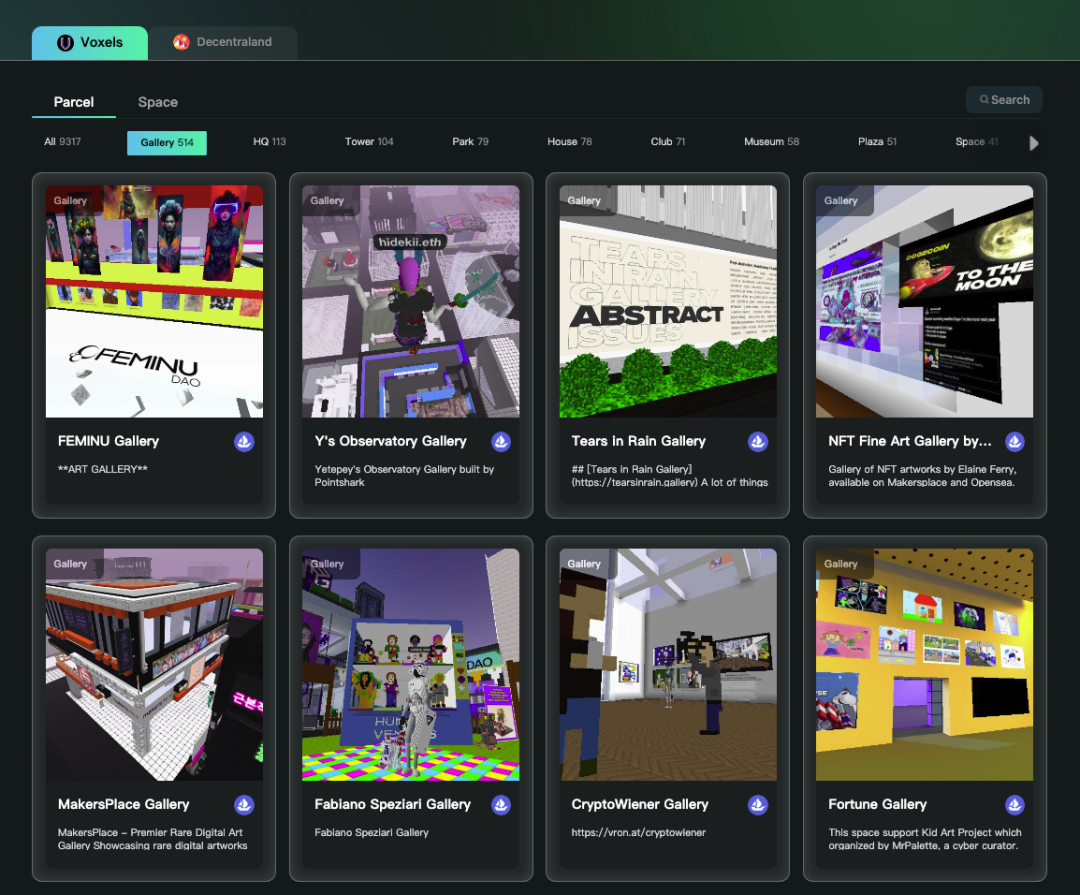The height and width of the screenshot is (895, 1080).
Task: Filter by House 78 category
Action: click(570, 142)
